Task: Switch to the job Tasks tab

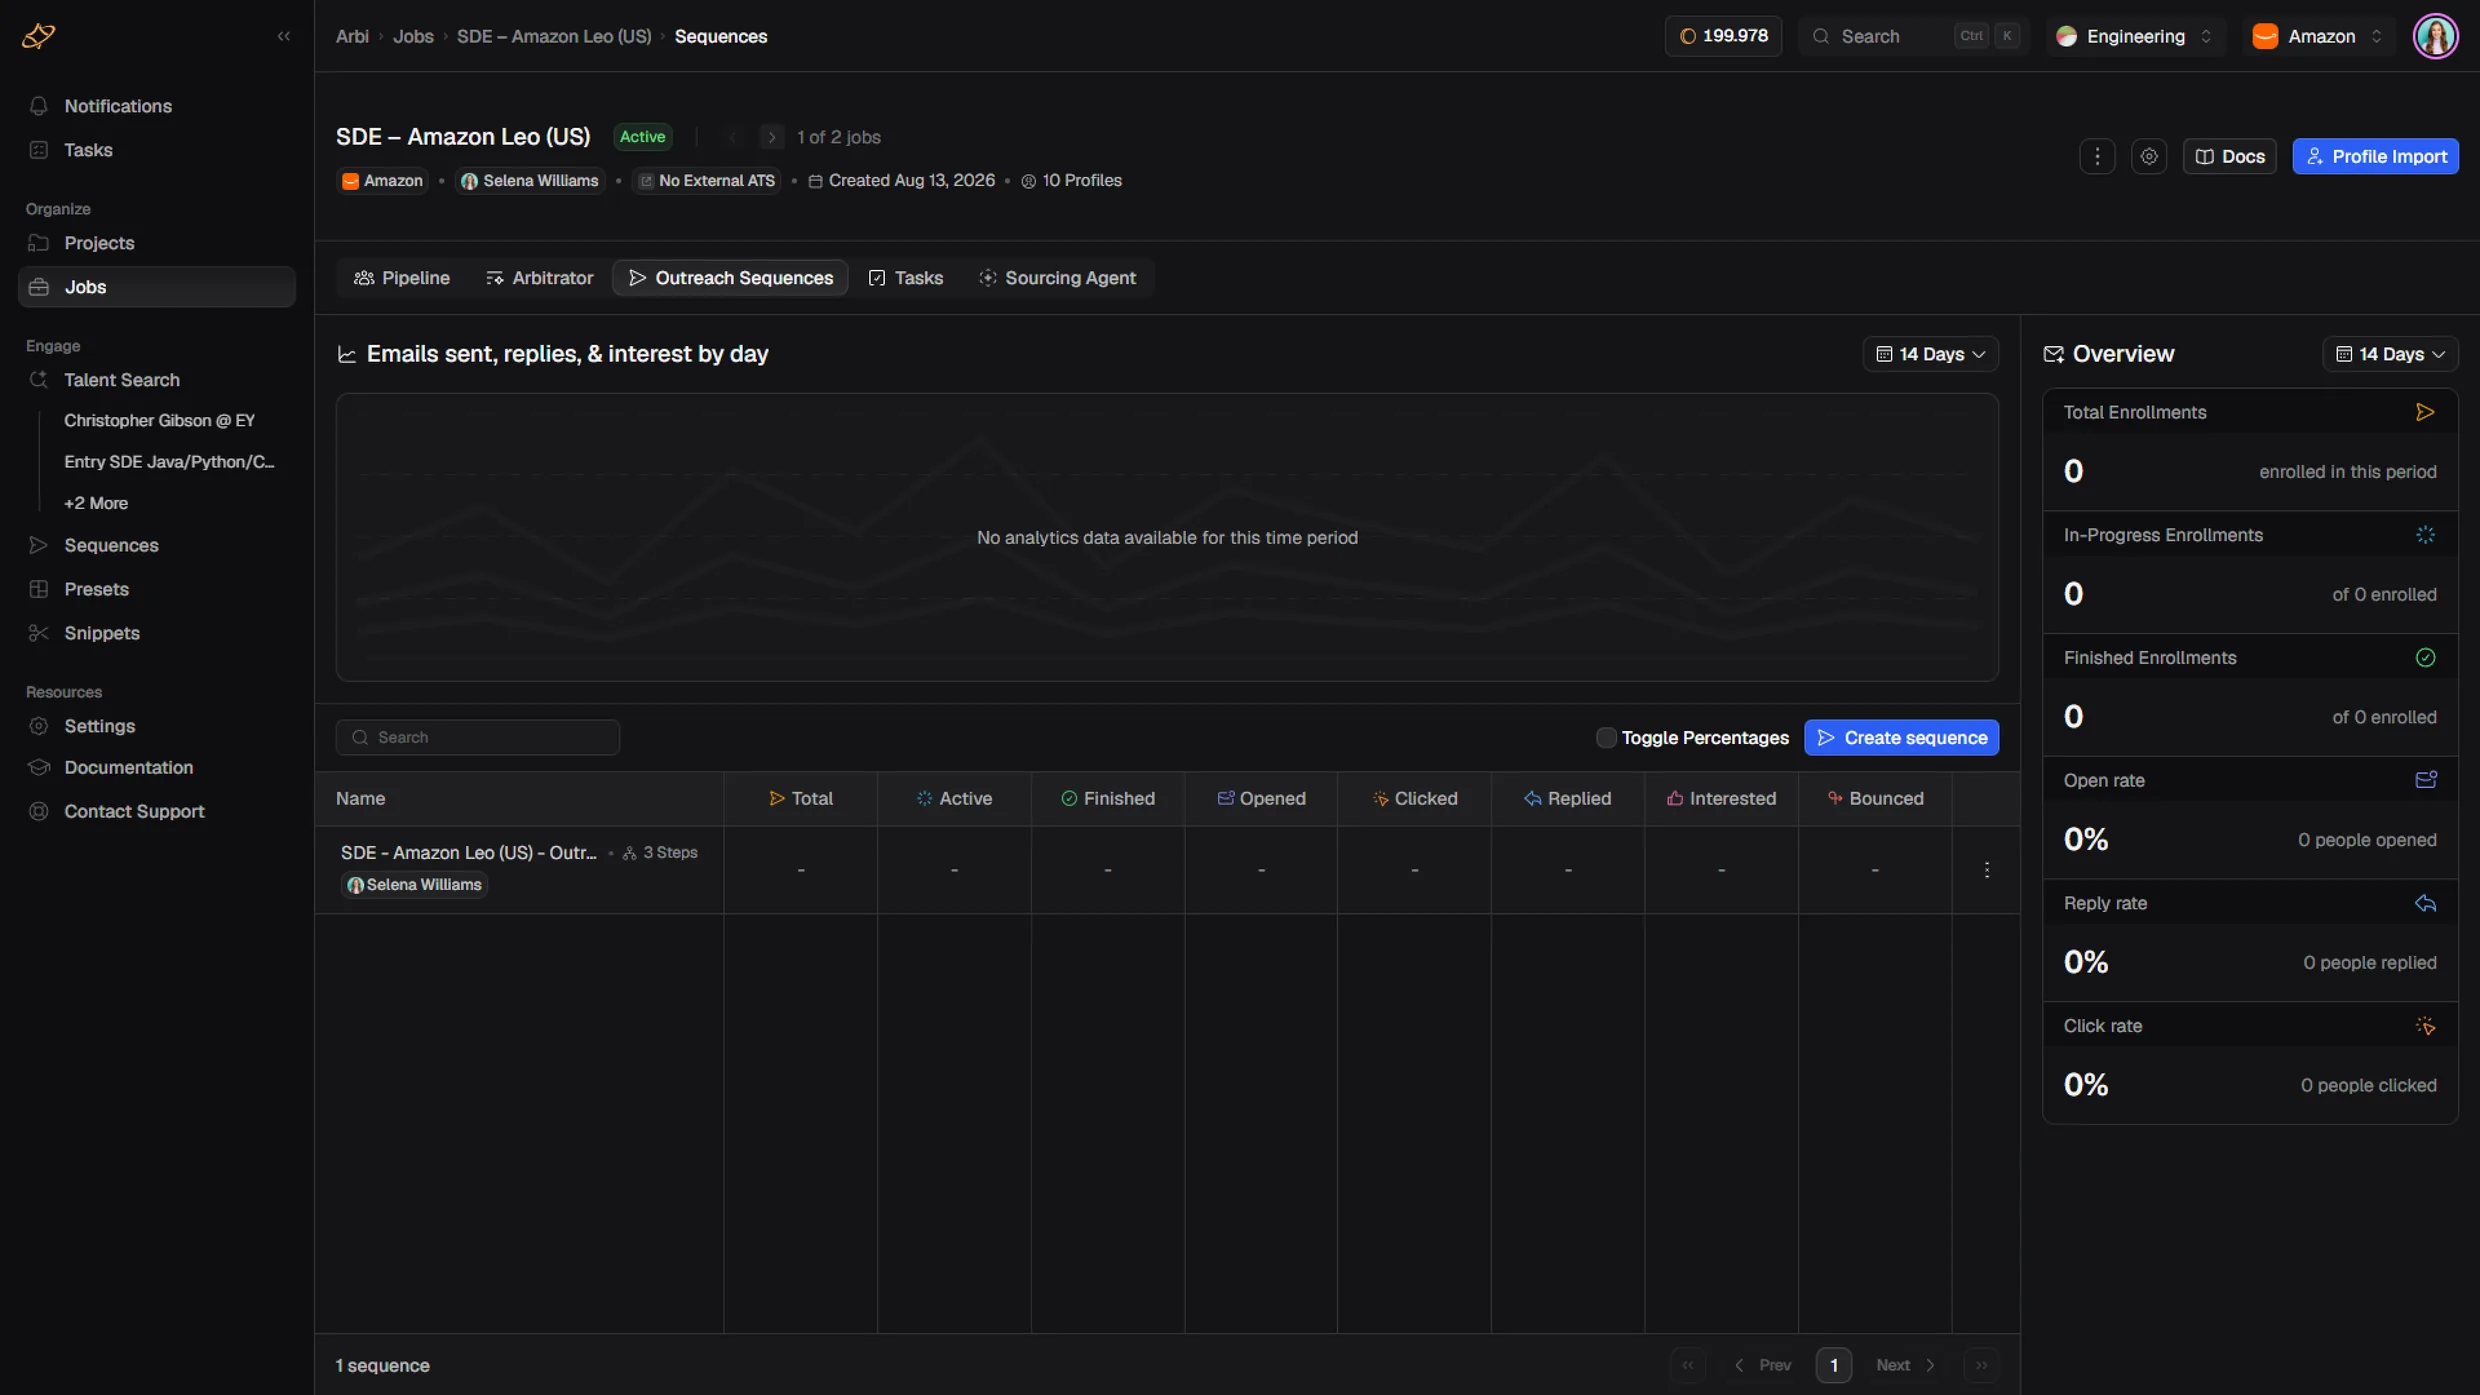Action: point(906,278)
